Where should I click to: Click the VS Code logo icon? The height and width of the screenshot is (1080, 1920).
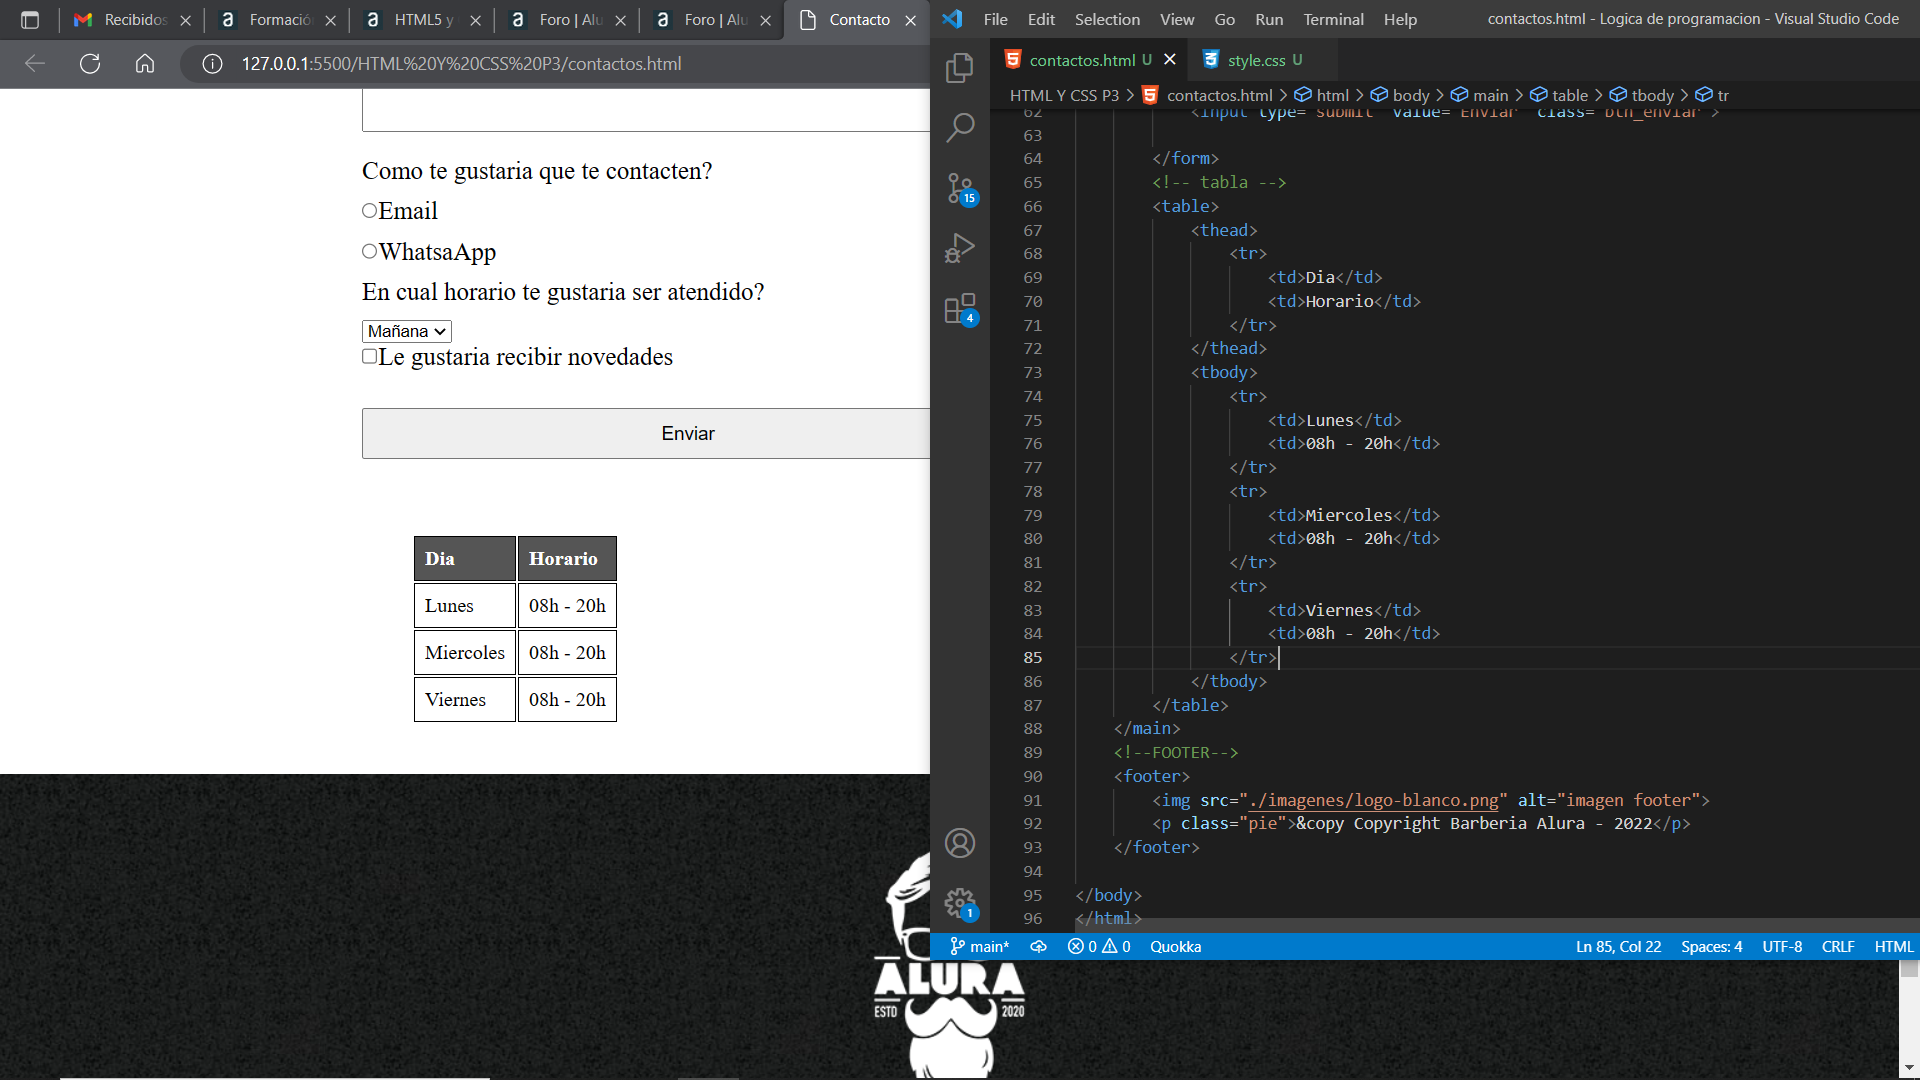point(952,19)
